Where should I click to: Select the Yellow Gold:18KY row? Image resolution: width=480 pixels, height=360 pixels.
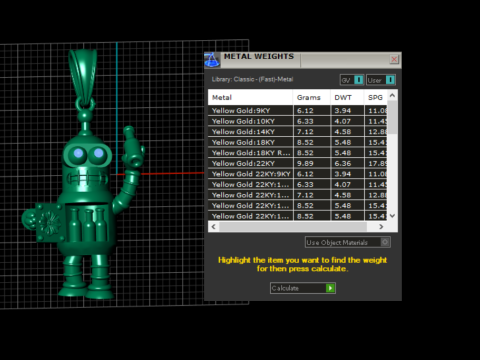tap(298, 142)
